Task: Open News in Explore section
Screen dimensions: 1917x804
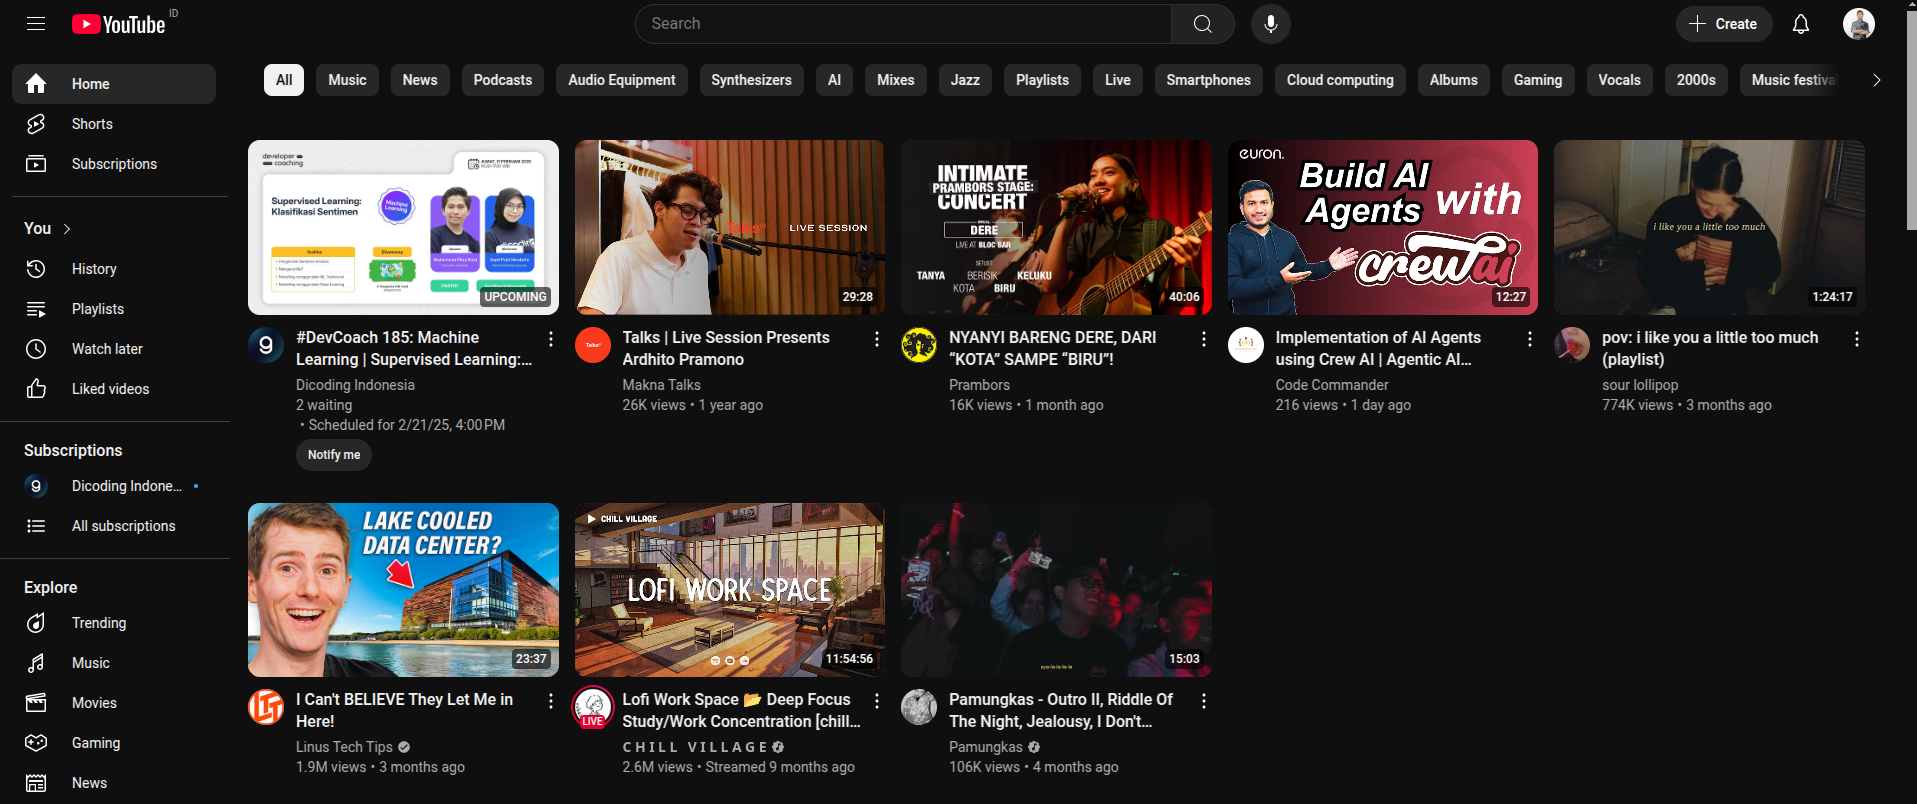Action: tap(114, 783)
